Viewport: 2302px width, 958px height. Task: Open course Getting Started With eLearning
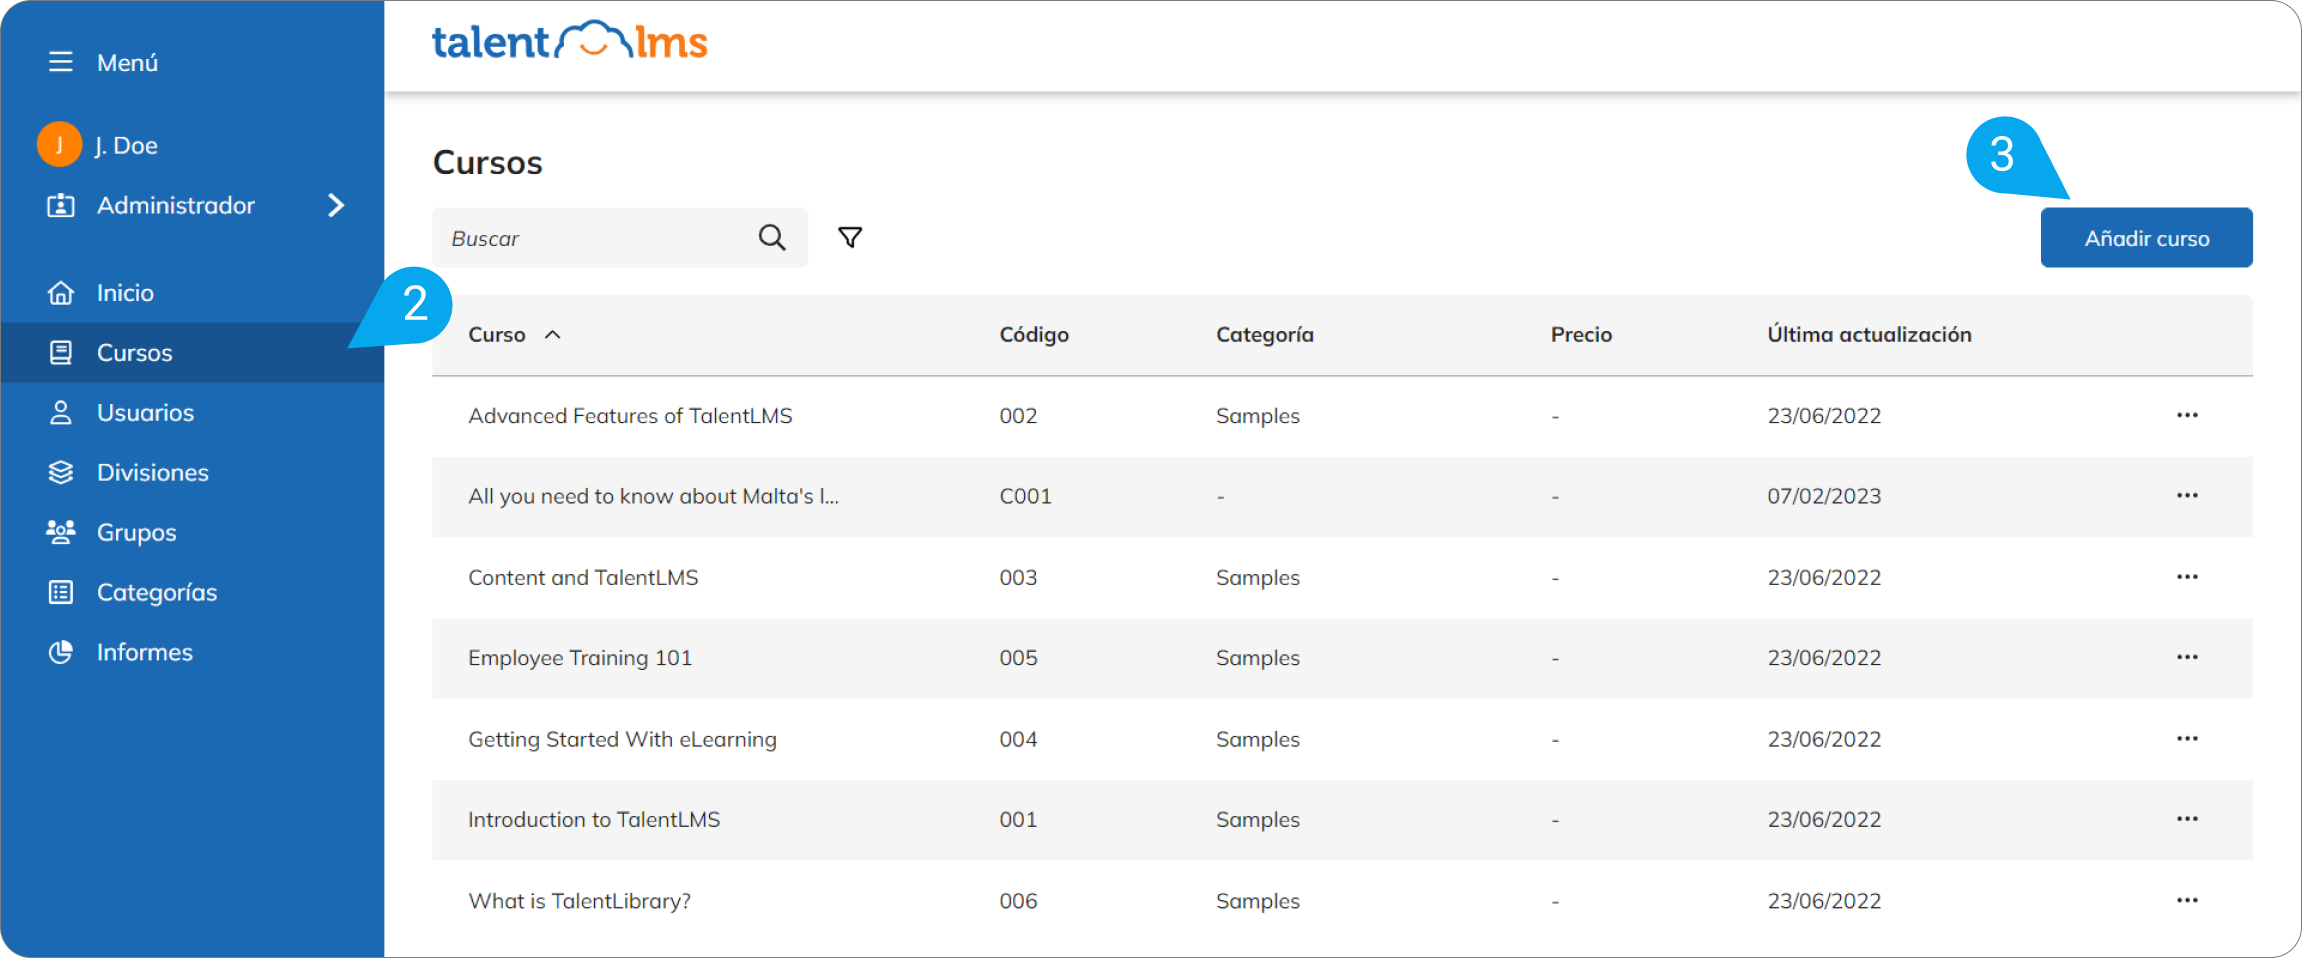coord(622,740)
